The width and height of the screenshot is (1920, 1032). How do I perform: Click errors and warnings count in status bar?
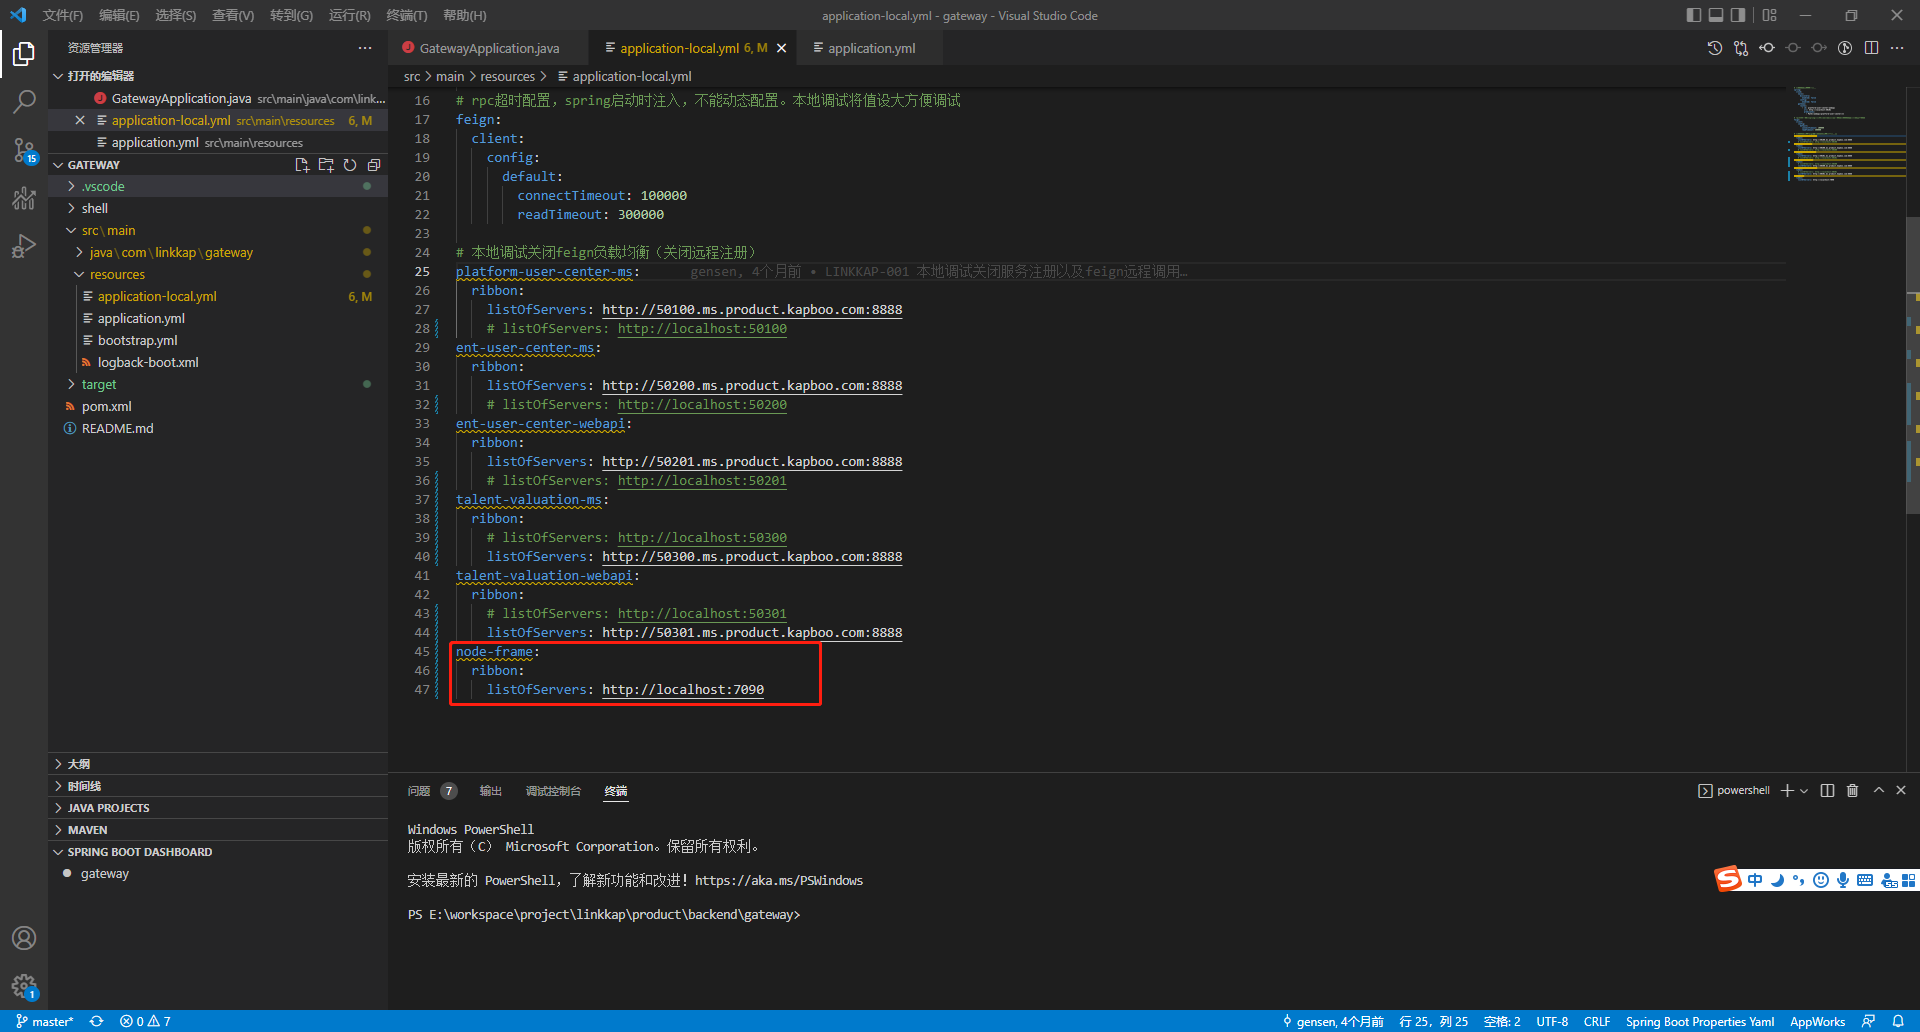(x=145, y=1021)
